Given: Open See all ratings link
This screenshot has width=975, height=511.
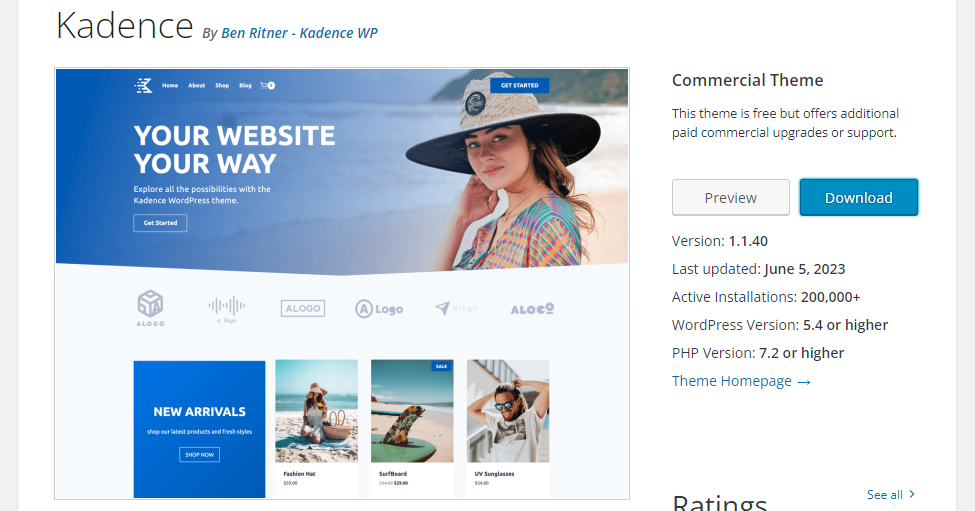Looking at the screenshot, I should point(884,495).
